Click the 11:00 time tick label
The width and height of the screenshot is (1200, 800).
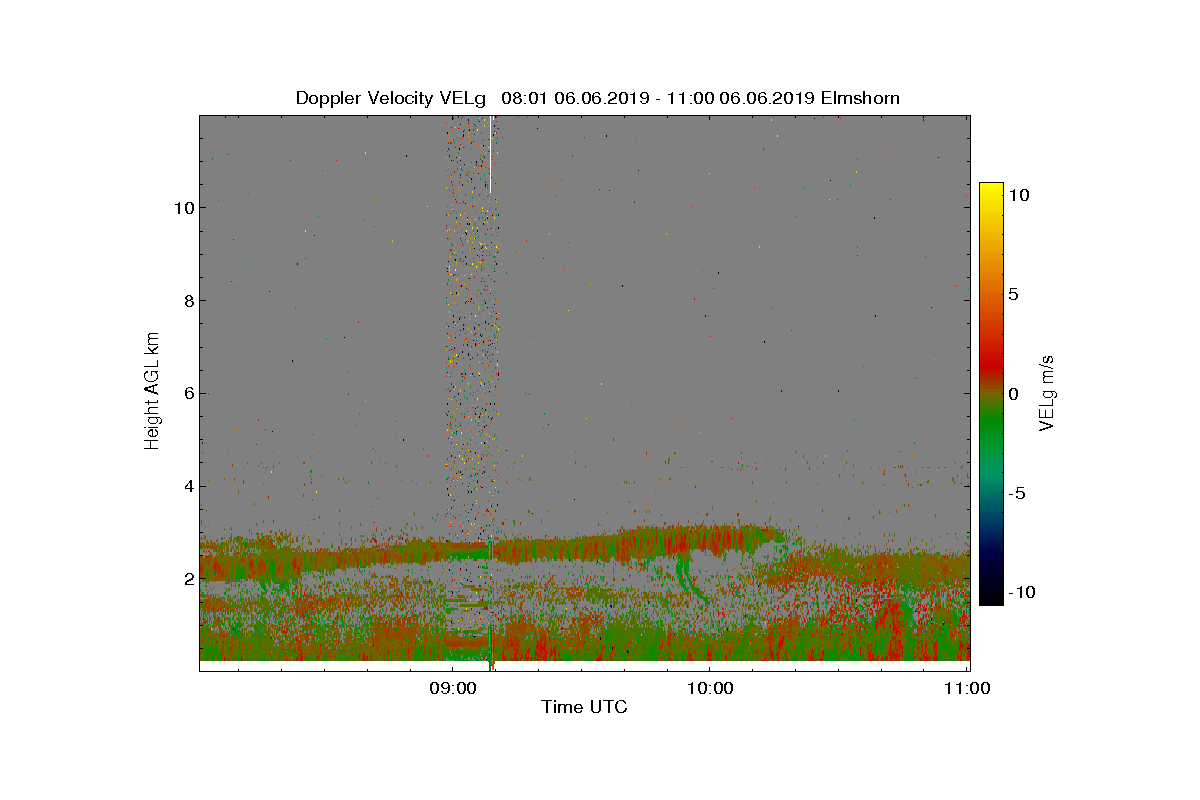tap(967, 688)
